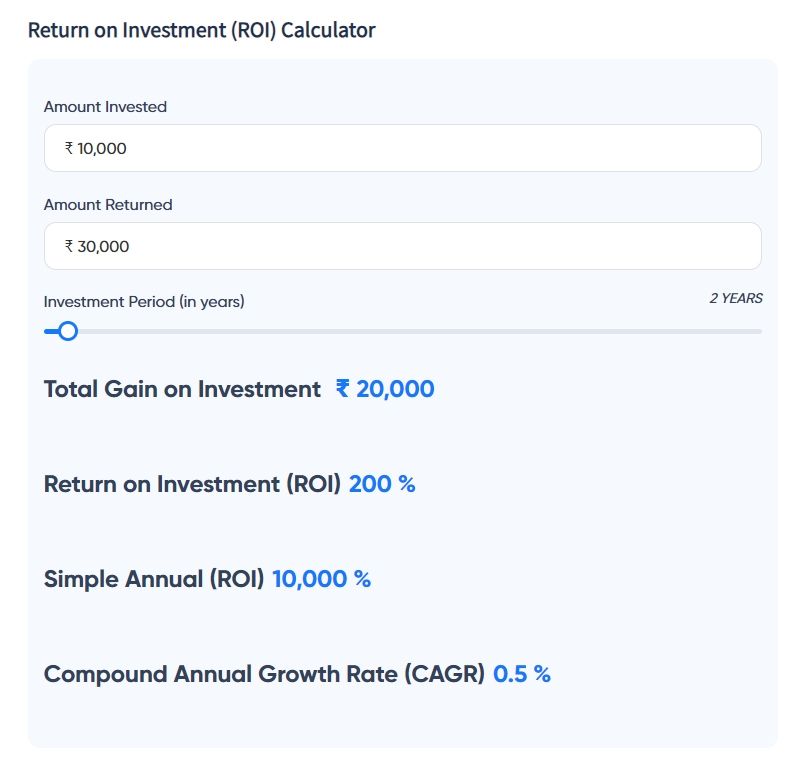The width and height of the screenshot is (800, 764).
Task: Focus the Amount Returned input field
Action: tap(402, 246)
